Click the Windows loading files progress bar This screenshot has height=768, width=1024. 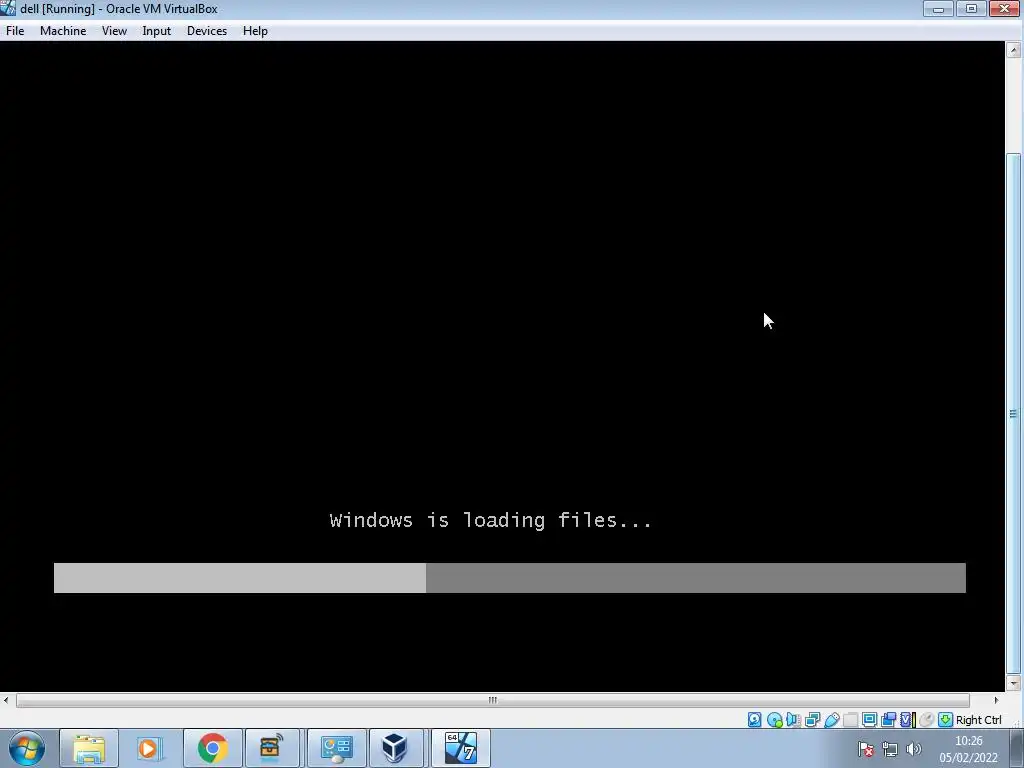pyautogui.click(x=509, y=578)
